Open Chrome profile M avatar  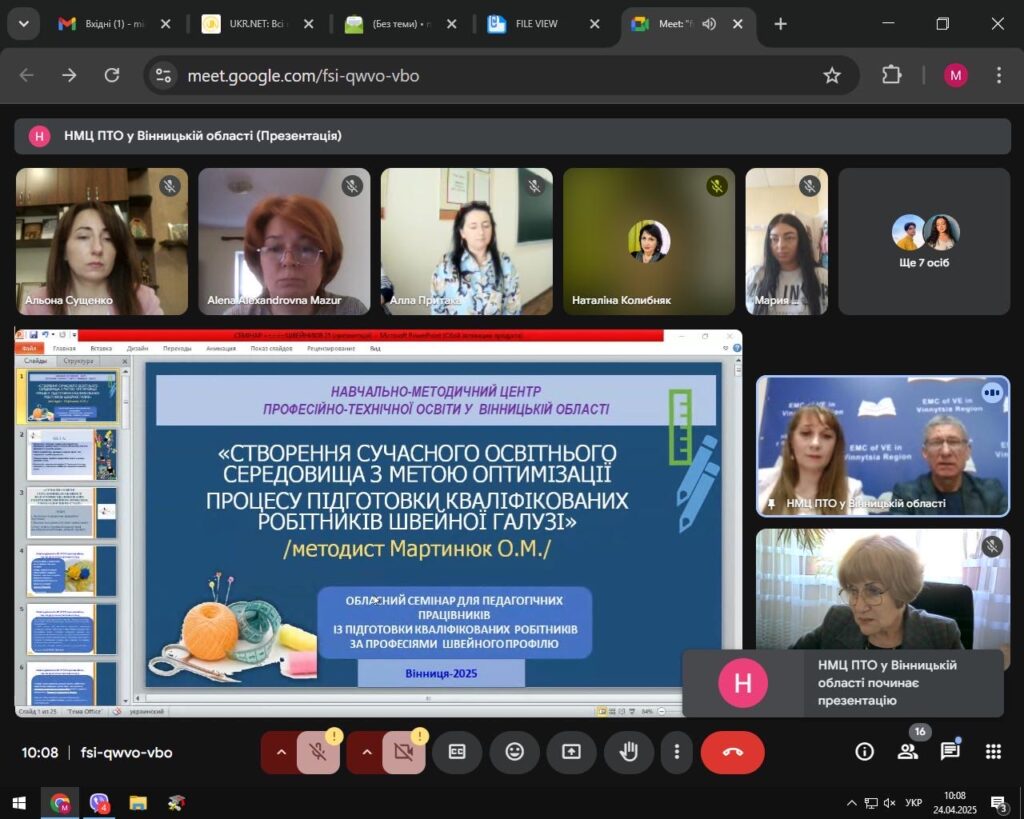tap(955, 76)
